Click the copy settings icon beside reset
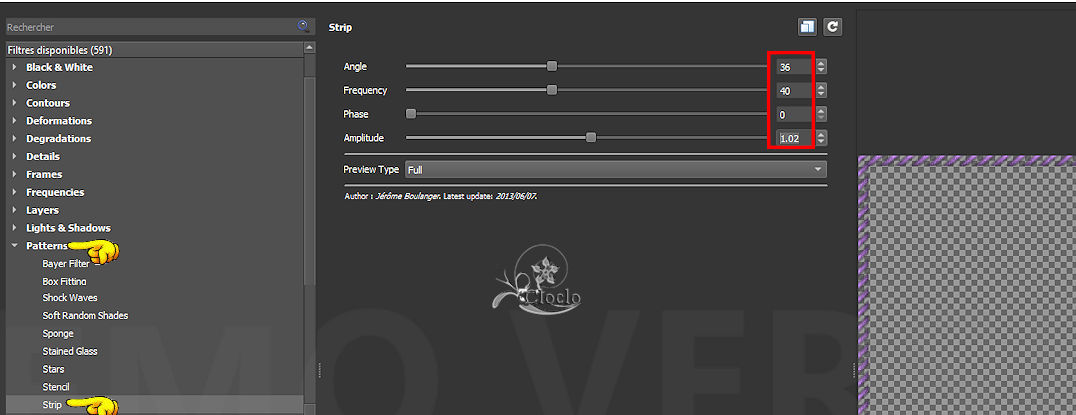This screenshot has width=1076, height=415. [x=807, y=27]
